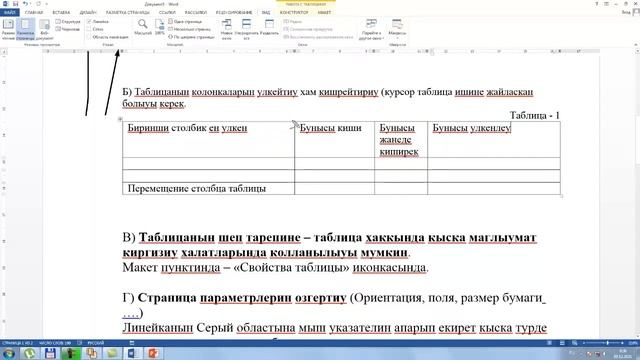Click cell 'Перемещение столбца таблицы'
This screenshot has width=640, height=360.
coord(208,188)
